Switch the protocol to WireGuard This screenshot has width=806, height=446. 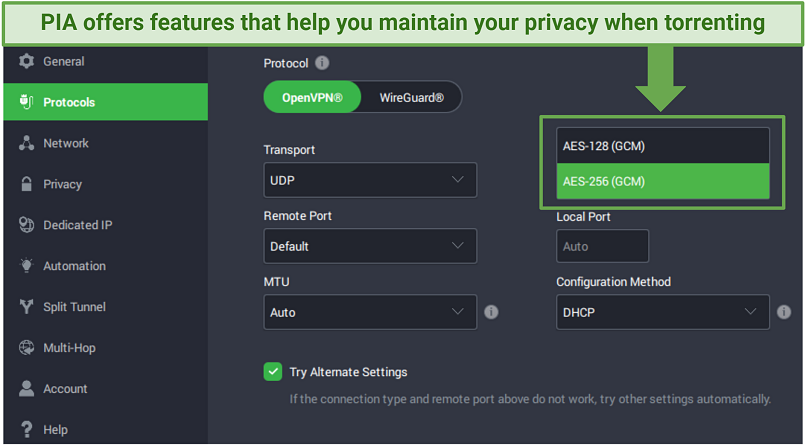411,97
